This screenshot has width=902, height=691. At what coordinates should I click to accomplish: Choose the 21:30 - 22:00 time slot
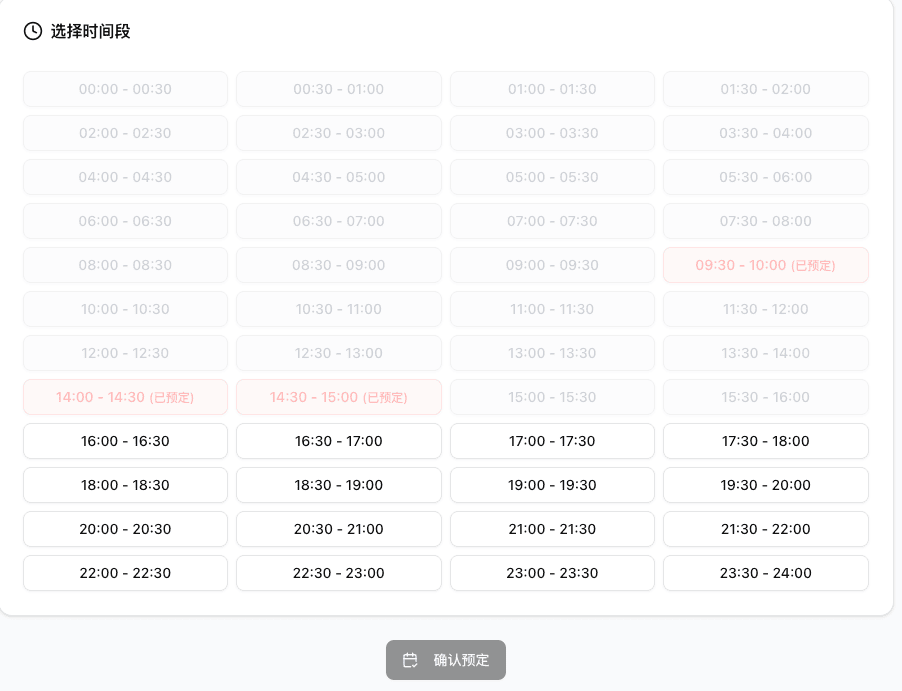[x=765, y=529]
